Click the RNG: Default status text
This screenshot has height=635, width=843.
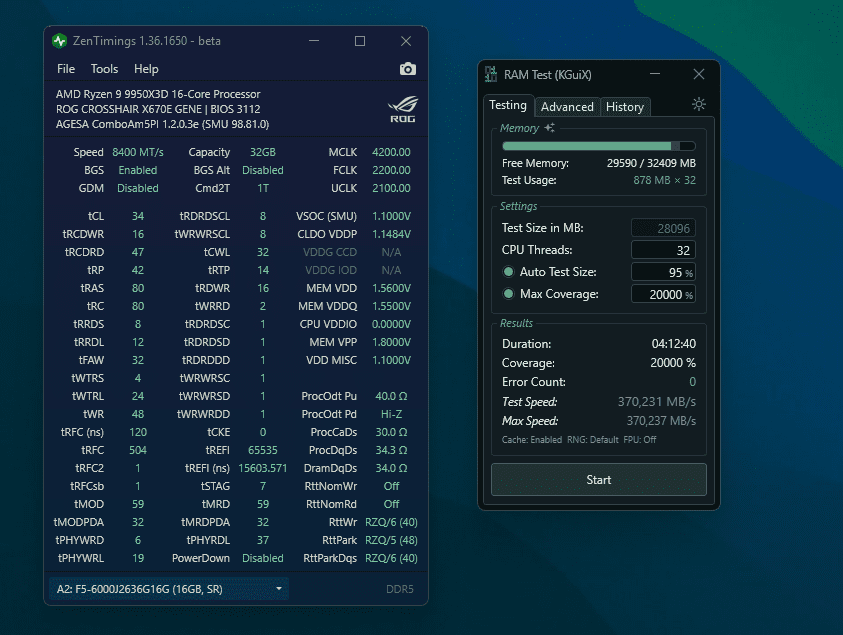click(x=592, y=440)
